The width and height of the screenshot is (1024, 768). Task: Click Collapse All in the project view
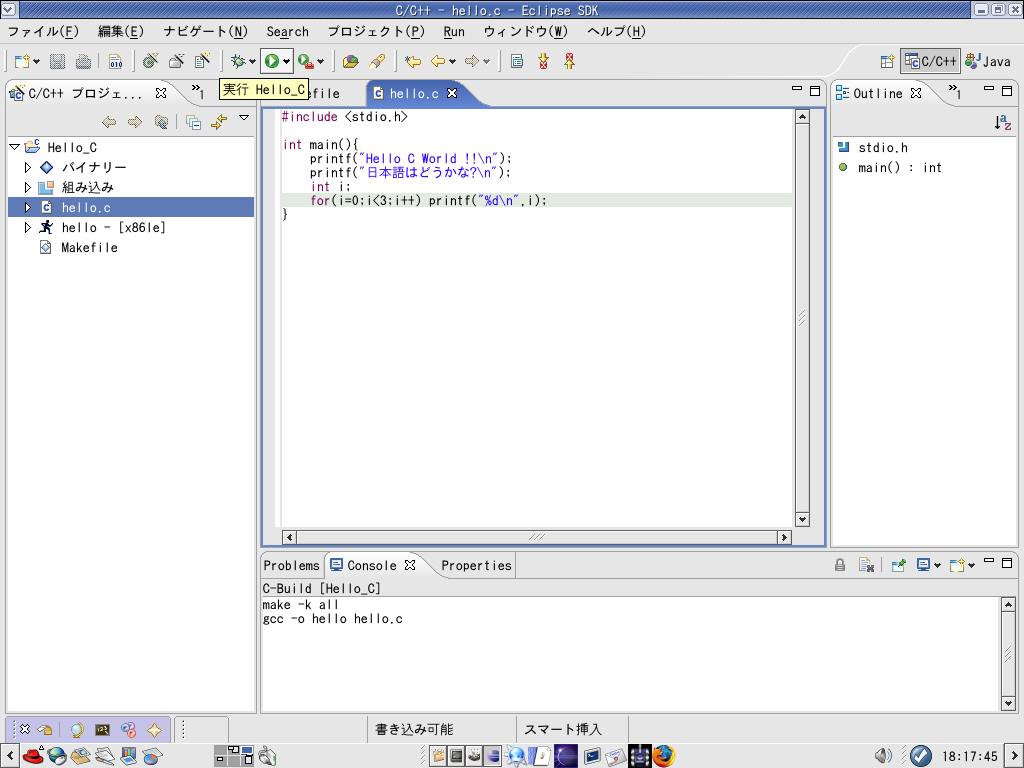[x=193, y=122]
